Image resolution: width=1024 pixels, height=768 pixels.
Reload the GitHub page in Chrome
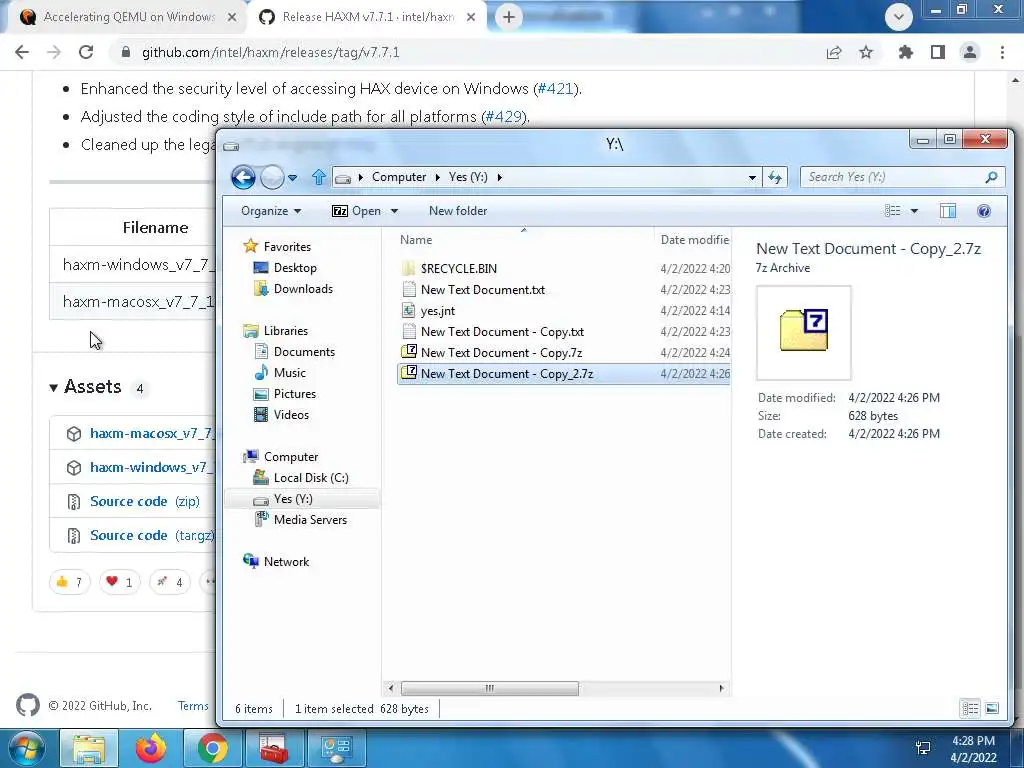tap(86, 52)
